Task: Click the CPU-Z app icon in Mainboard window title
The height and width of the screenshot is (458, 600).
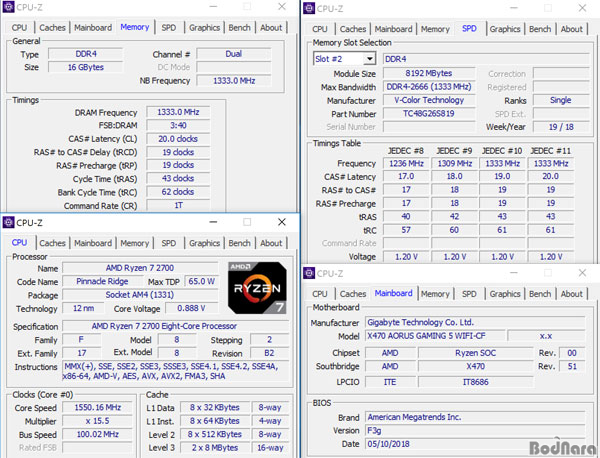Action: pyautogui.click(x=309, y=273)
